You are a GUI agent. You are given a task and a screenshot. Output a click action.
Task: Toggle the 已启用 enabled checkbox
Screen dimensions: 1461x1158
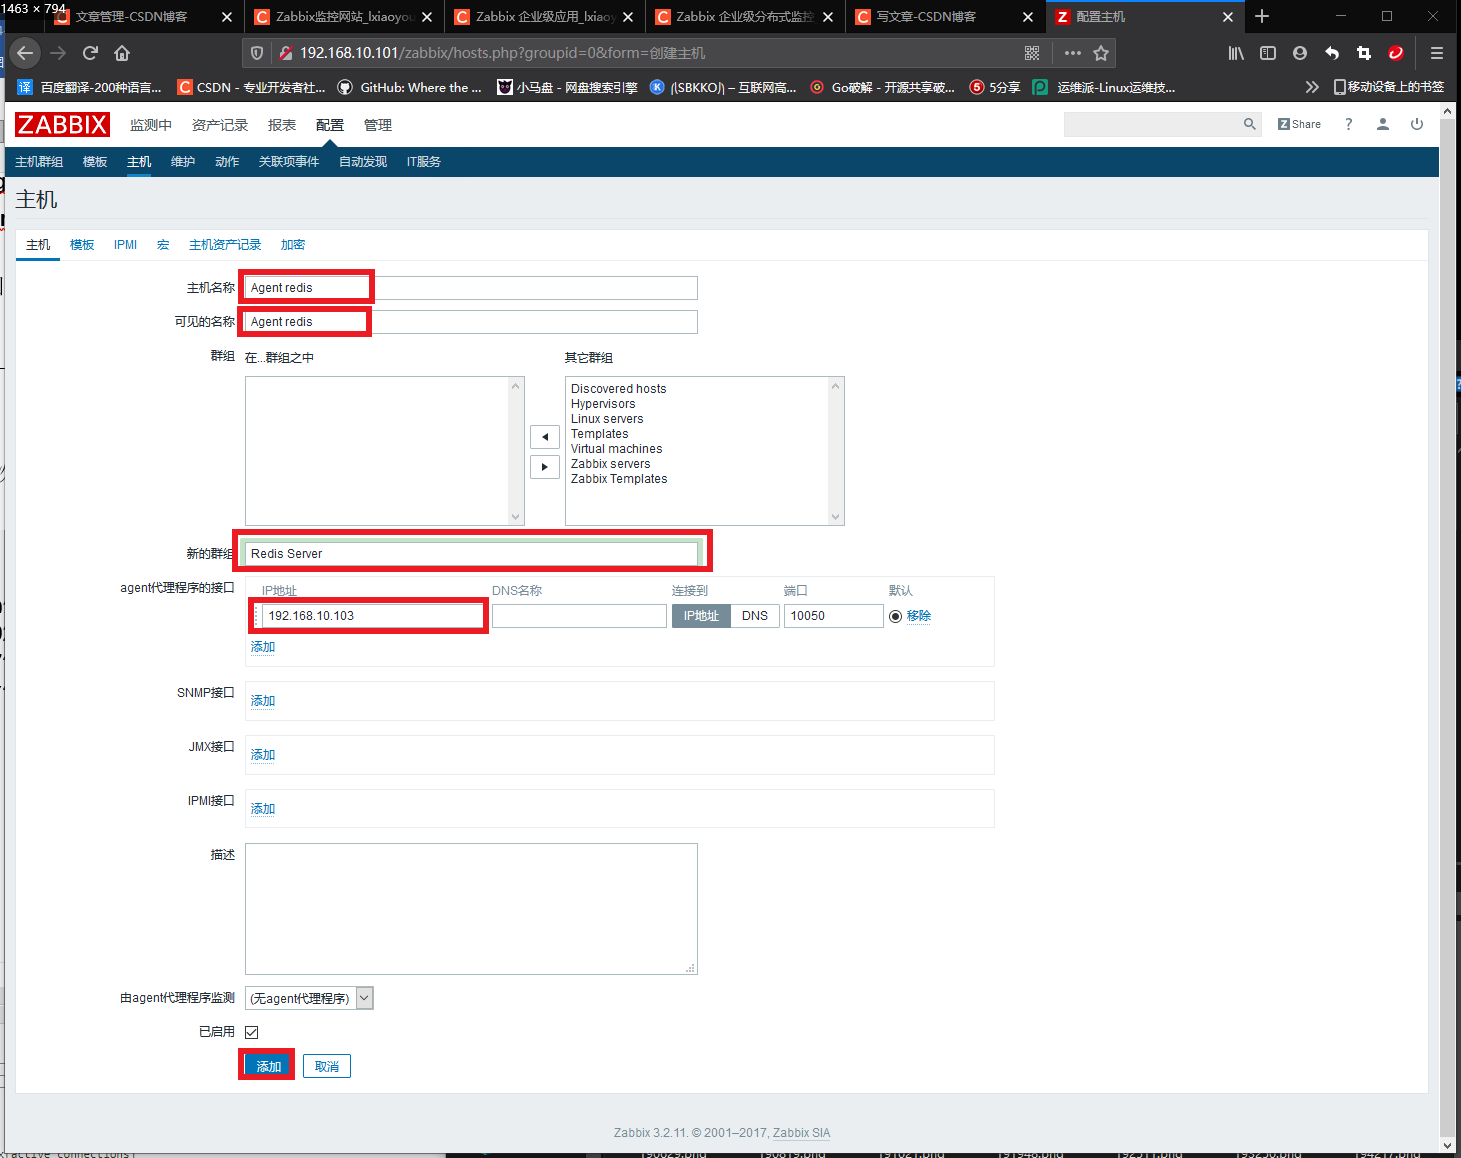[x=252, y=1032]
